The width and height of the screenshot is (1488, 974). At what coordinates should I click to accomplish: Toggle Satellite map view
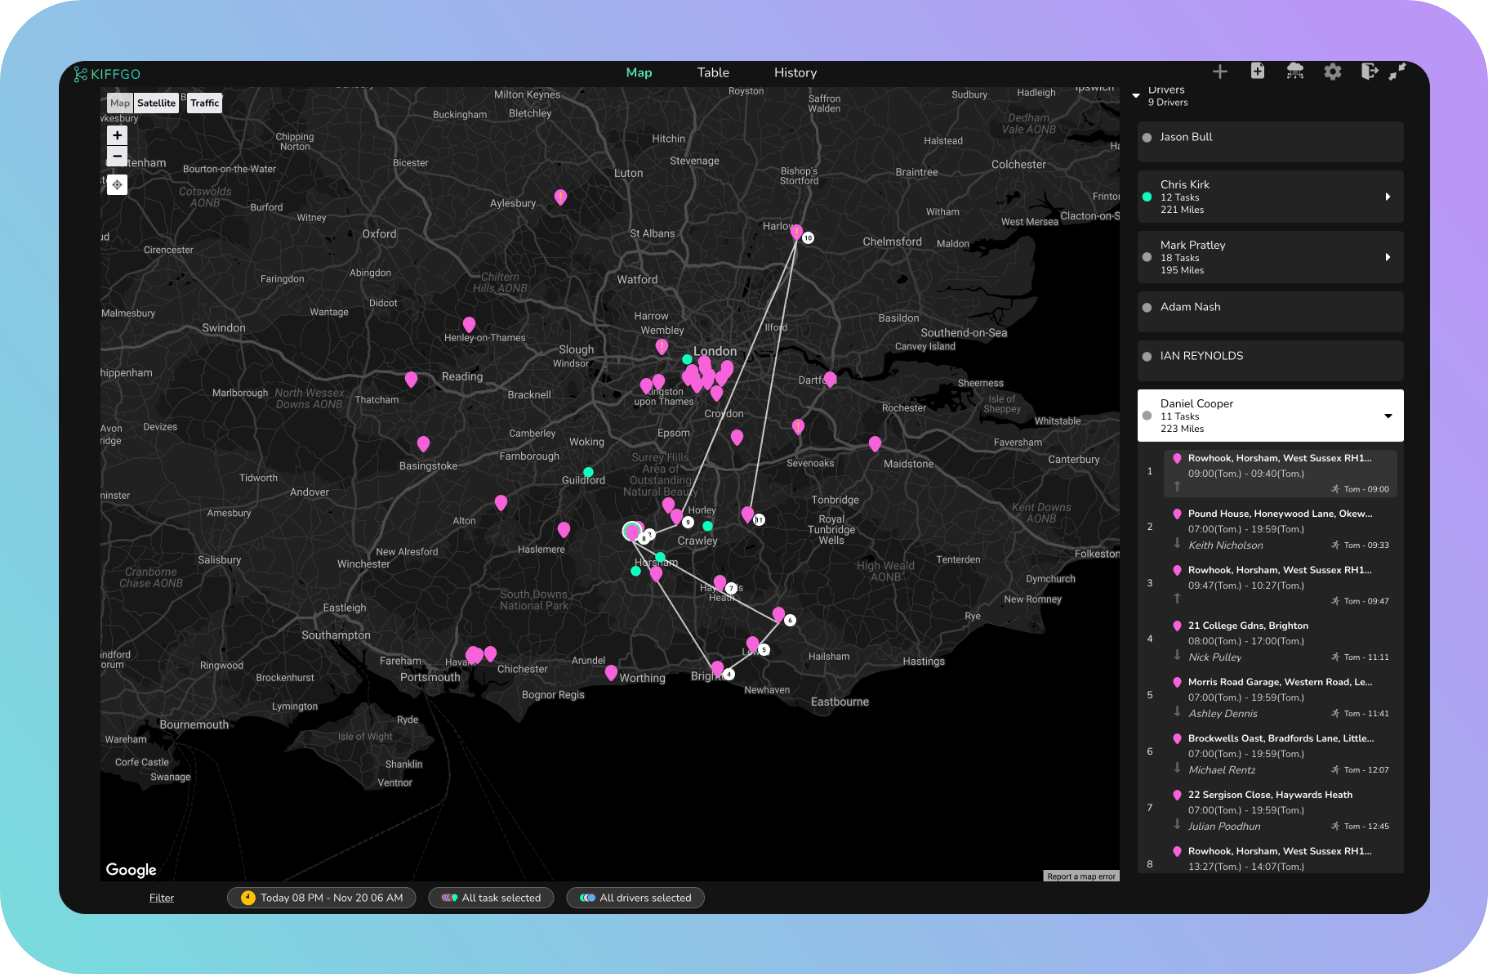(x=156, y=103)
